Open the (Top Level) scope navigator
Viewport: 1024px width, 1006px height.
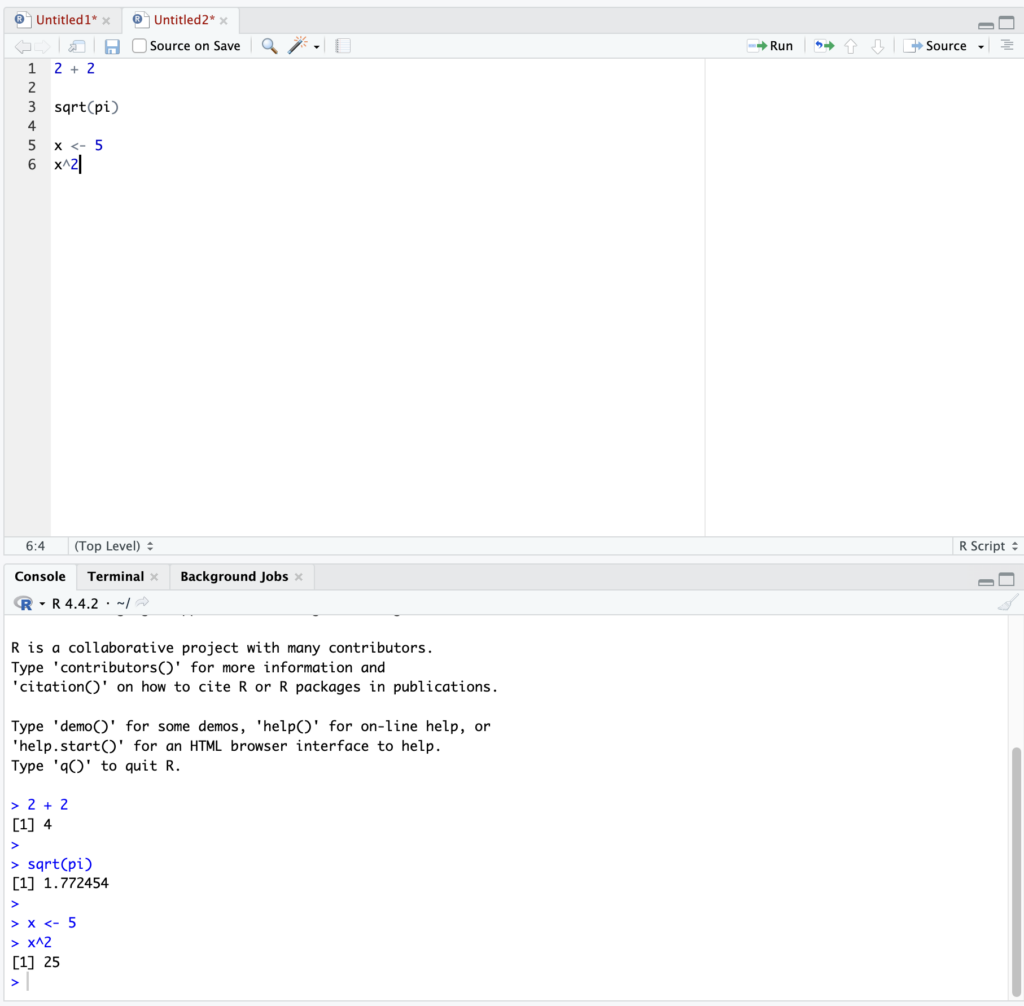[x=114, y=546]
